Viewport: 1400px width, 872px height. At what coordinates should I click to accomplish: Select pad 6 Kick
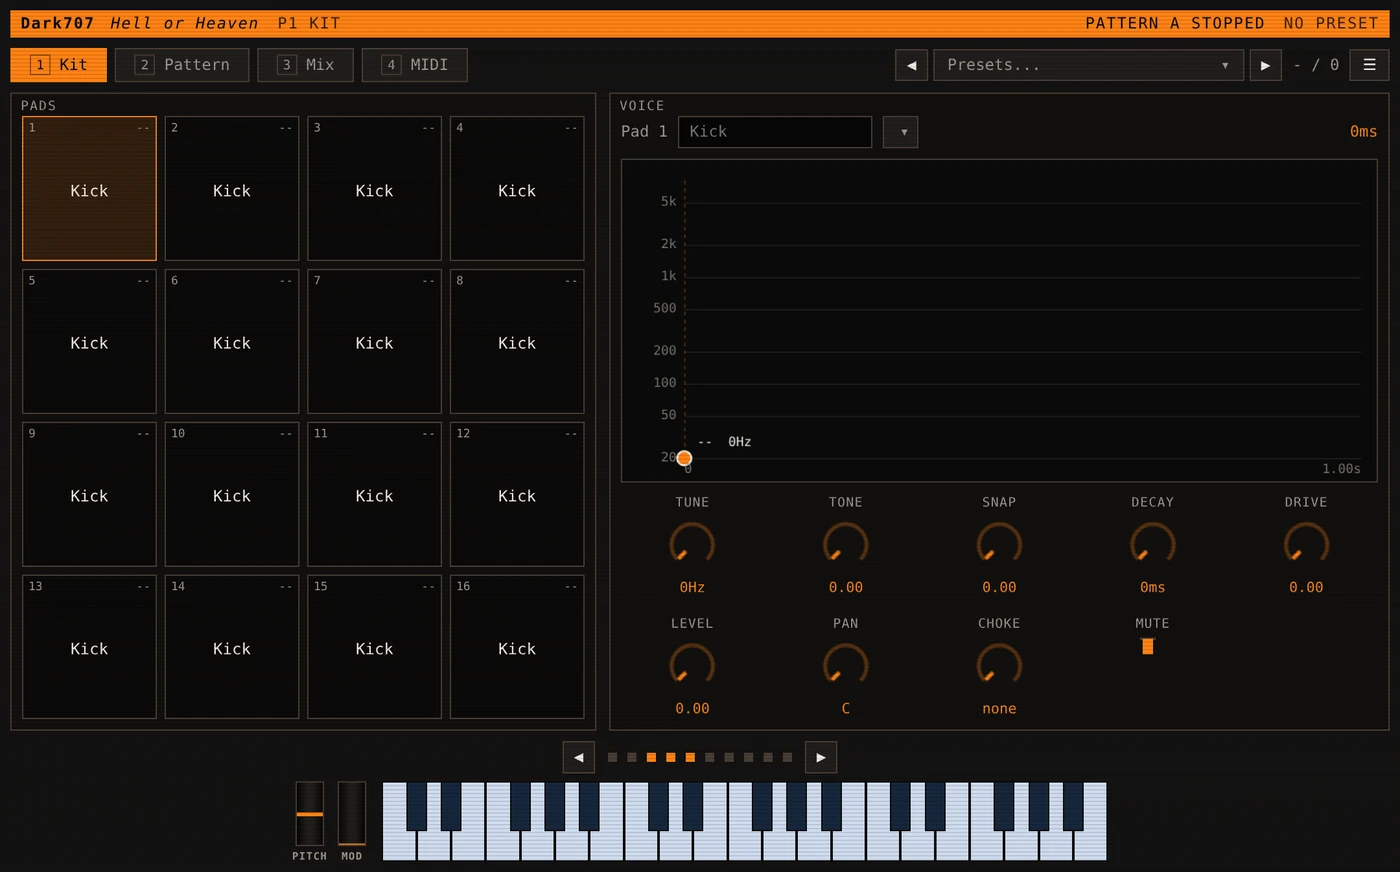tap(232, 342)
